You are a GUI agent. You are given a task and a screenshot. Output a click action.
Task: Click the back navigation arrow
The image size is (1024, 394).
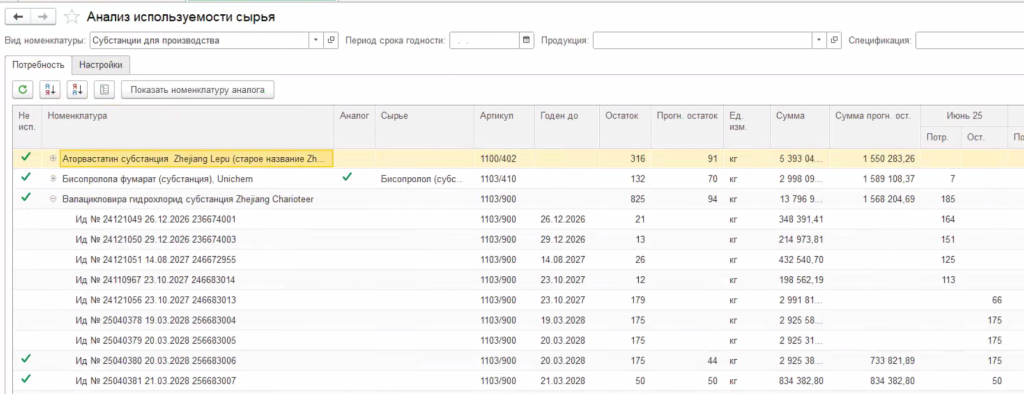point(18,17)
